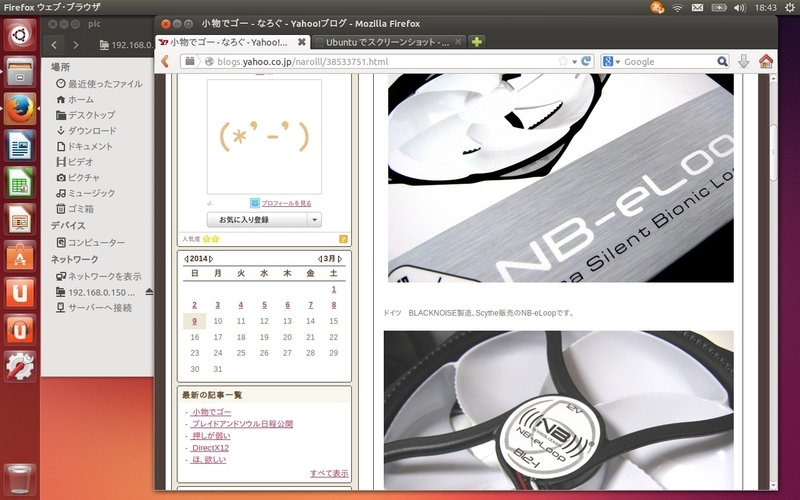
Task: Open the sound volume indicator
Action: tap(739, 7)
